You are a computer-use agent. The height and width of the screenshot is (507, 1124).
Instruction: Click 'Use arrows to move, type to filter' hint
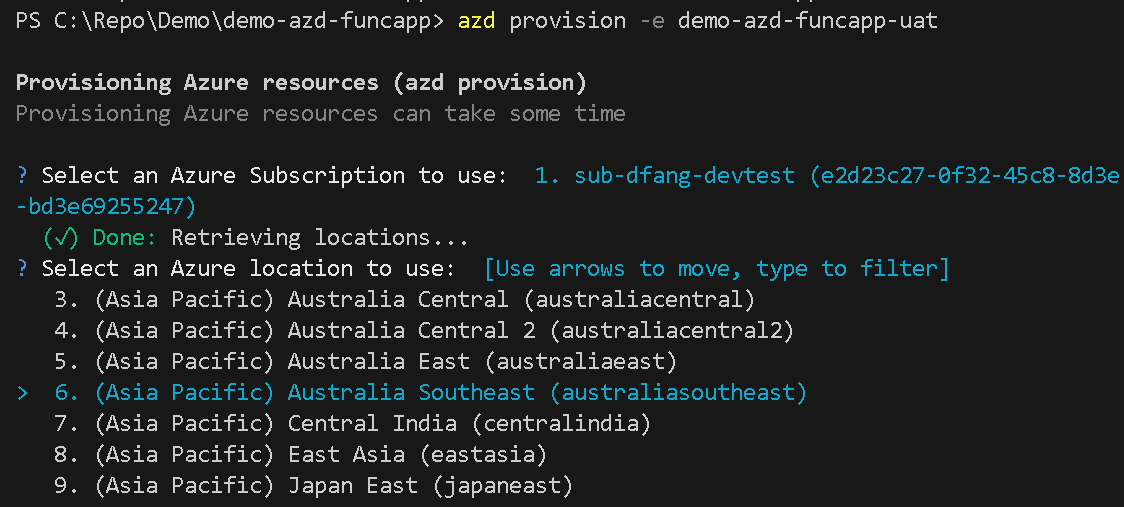point(717,269)
